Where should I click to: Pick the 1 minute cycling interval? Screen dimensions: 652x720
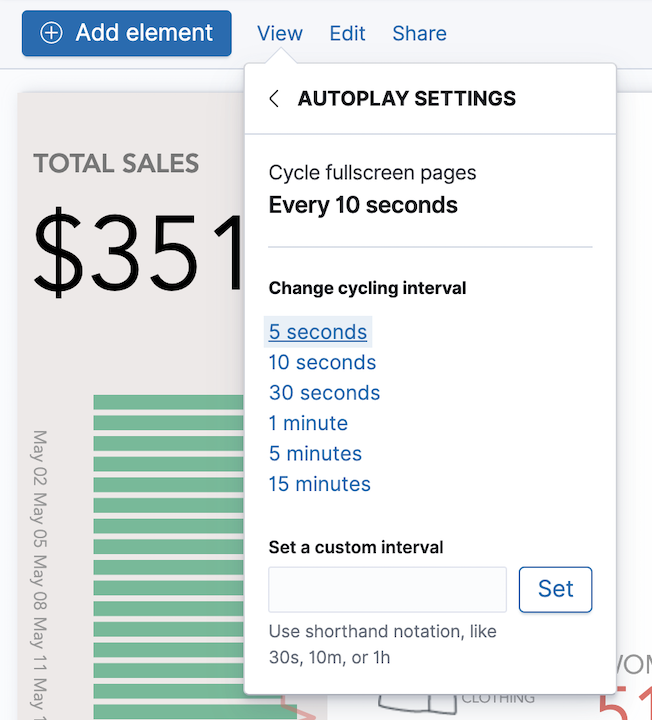pos(308,423)
